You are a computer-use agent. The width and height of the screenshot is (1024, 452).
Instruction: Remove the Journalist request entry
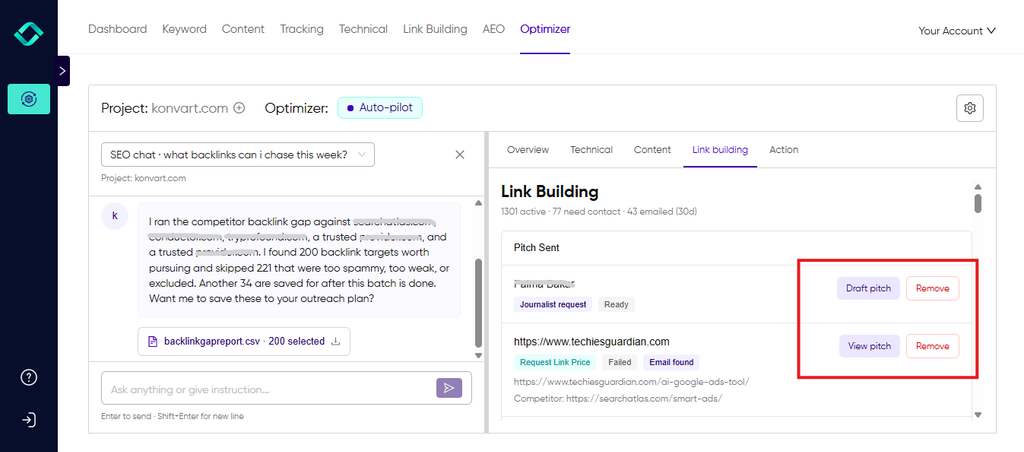(932, 288)
